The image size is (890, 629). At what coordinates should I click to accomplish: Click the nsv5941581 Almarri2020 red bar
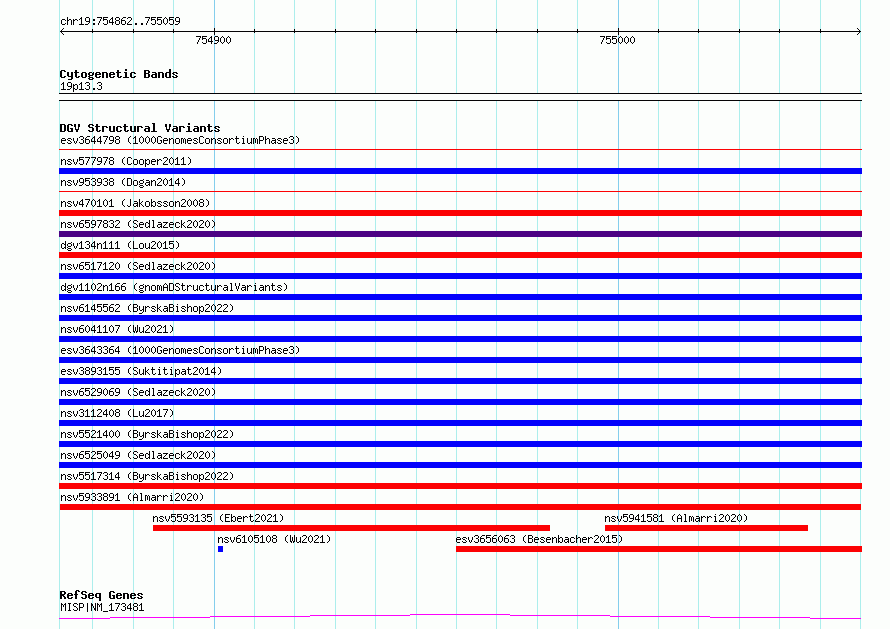click(706, 528)
